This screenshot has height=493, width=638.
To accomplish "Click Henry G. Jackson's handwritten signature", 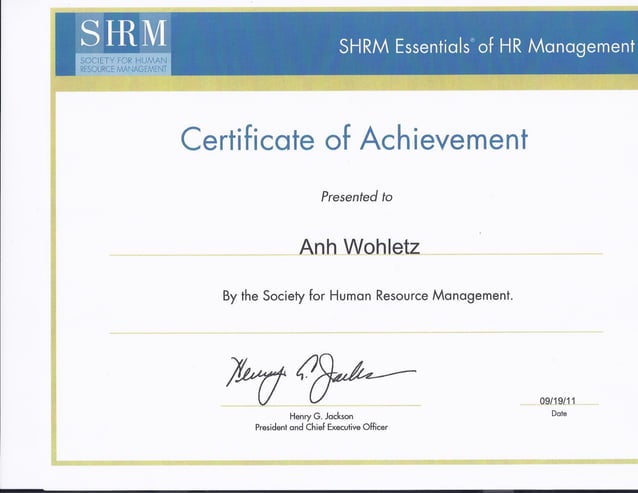I will 321,378.
